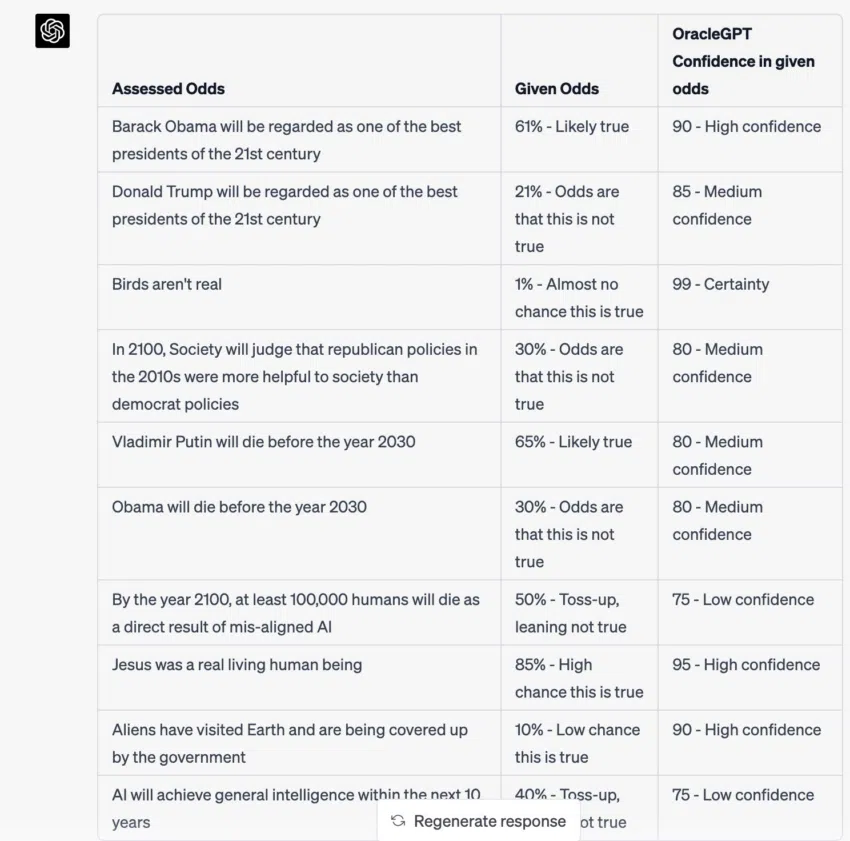The image size is (850, 841).
Task: Click the "65% - Likely true" odds cell
Action: point(573,442)
